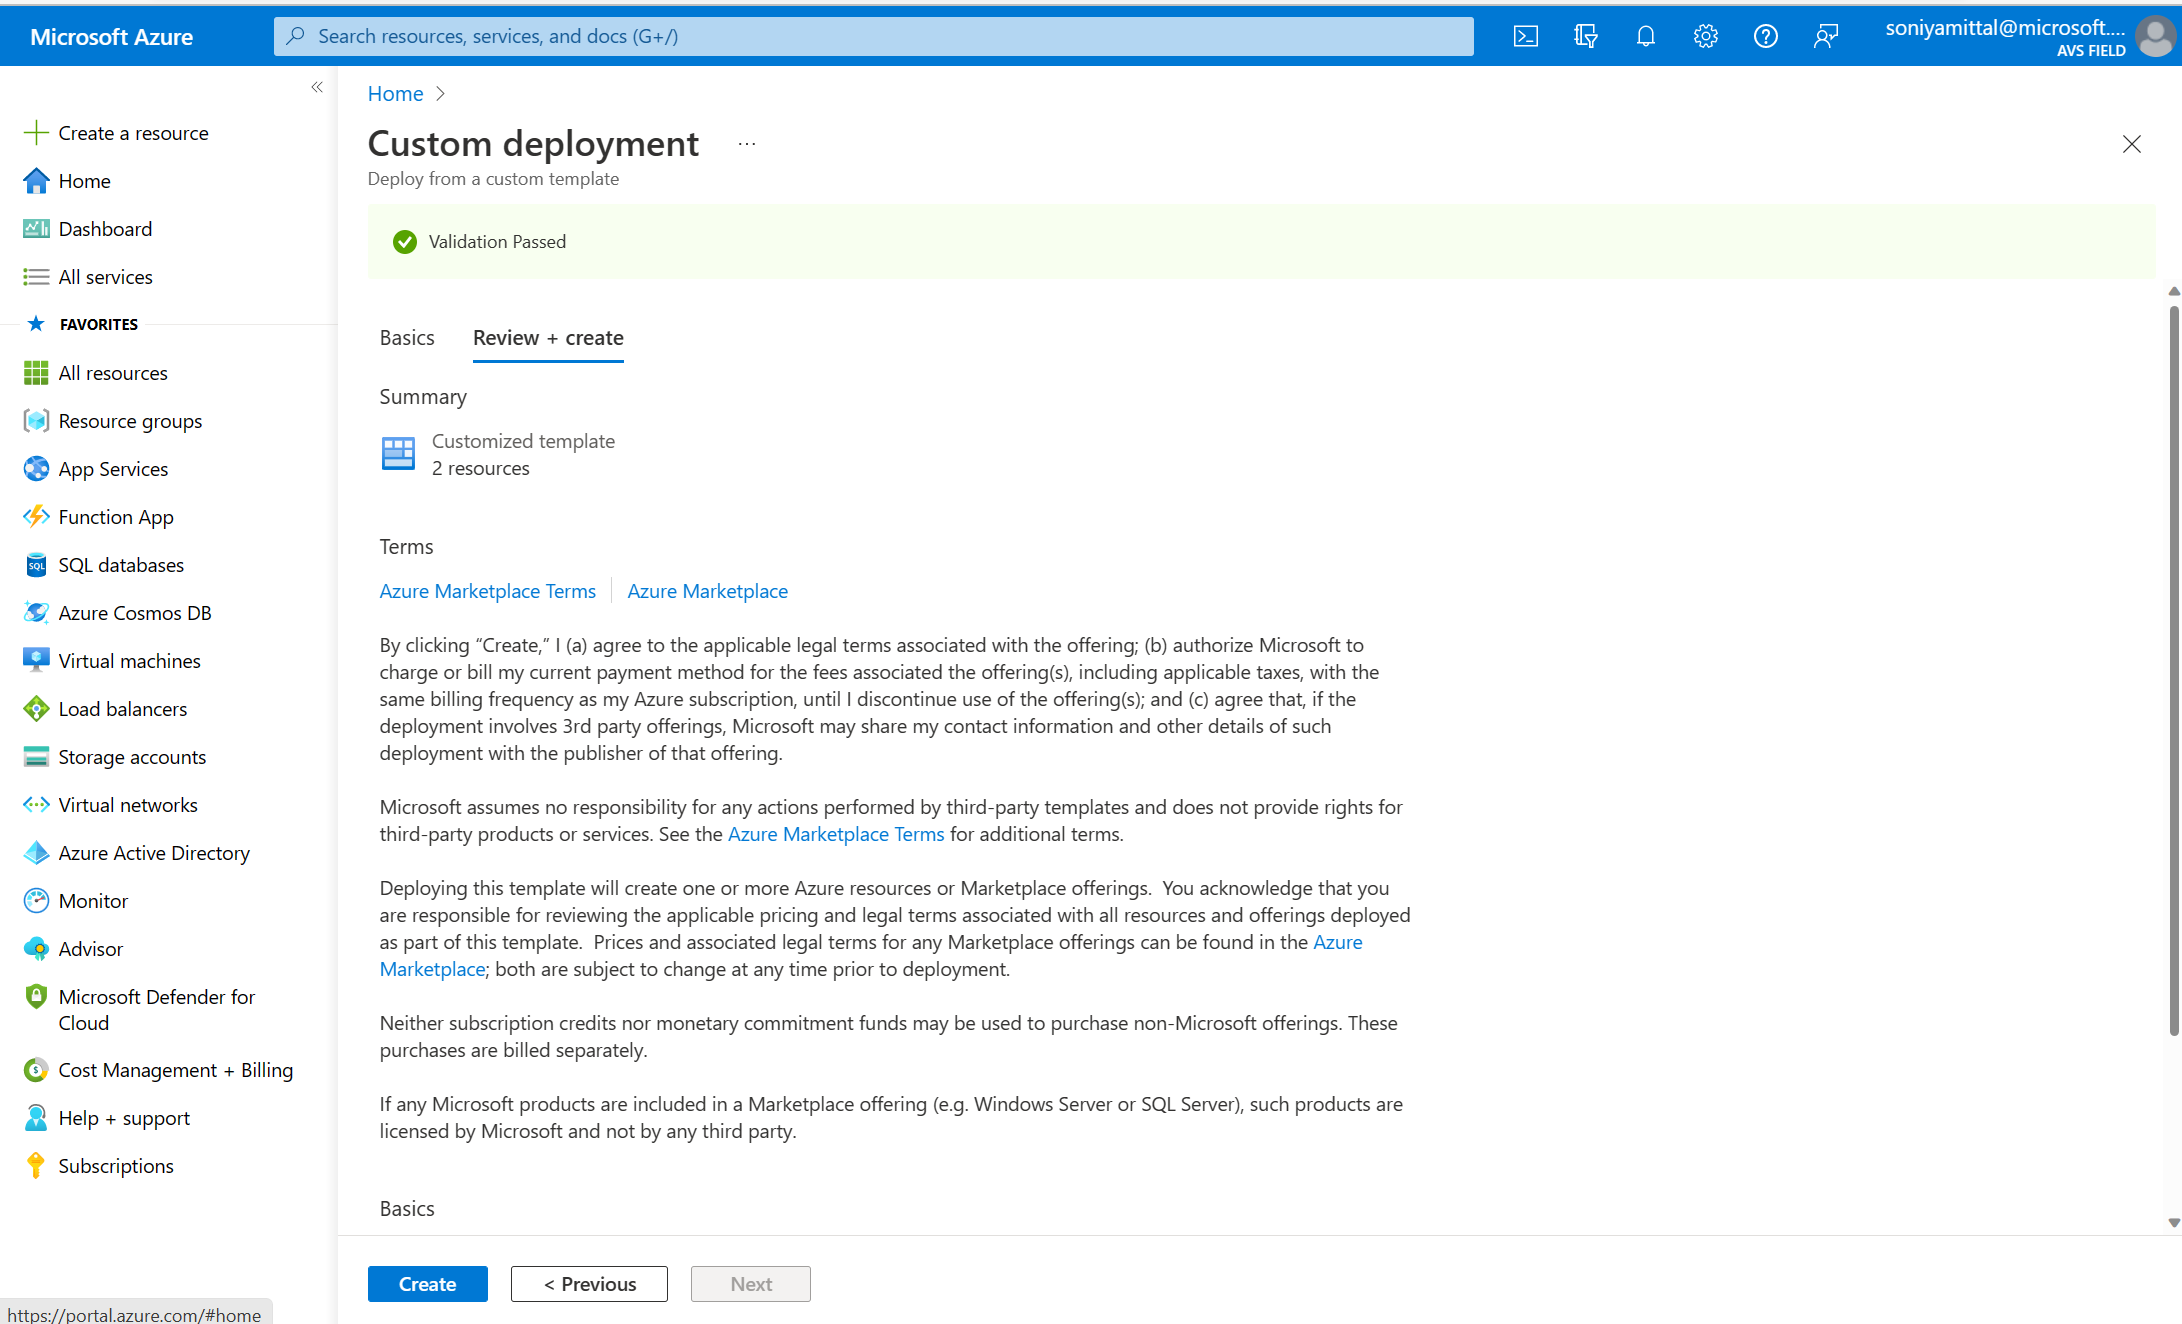2182x1324 pixels.
Task: Open SQL databases from favorites
Action: point(121,564)
